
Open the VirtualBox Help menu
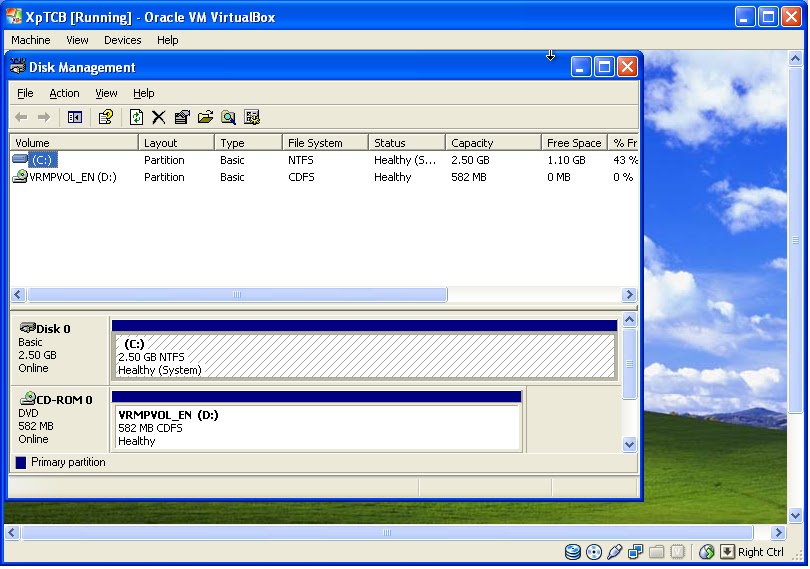167,40
